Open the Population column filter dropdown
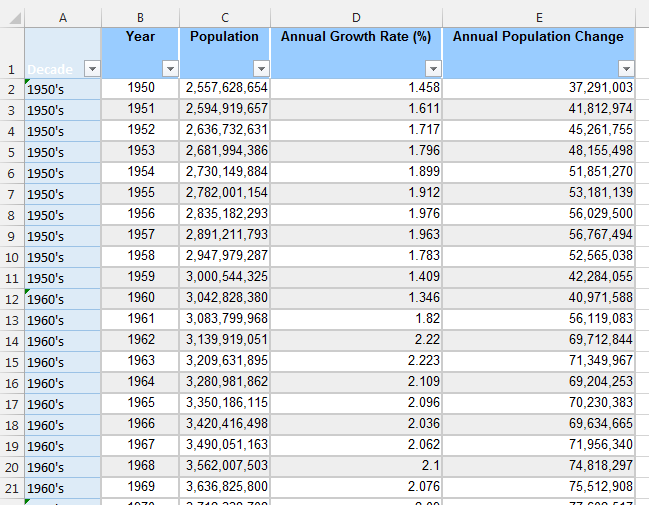This screenshot has height=505, width=649. pos(261,68)
